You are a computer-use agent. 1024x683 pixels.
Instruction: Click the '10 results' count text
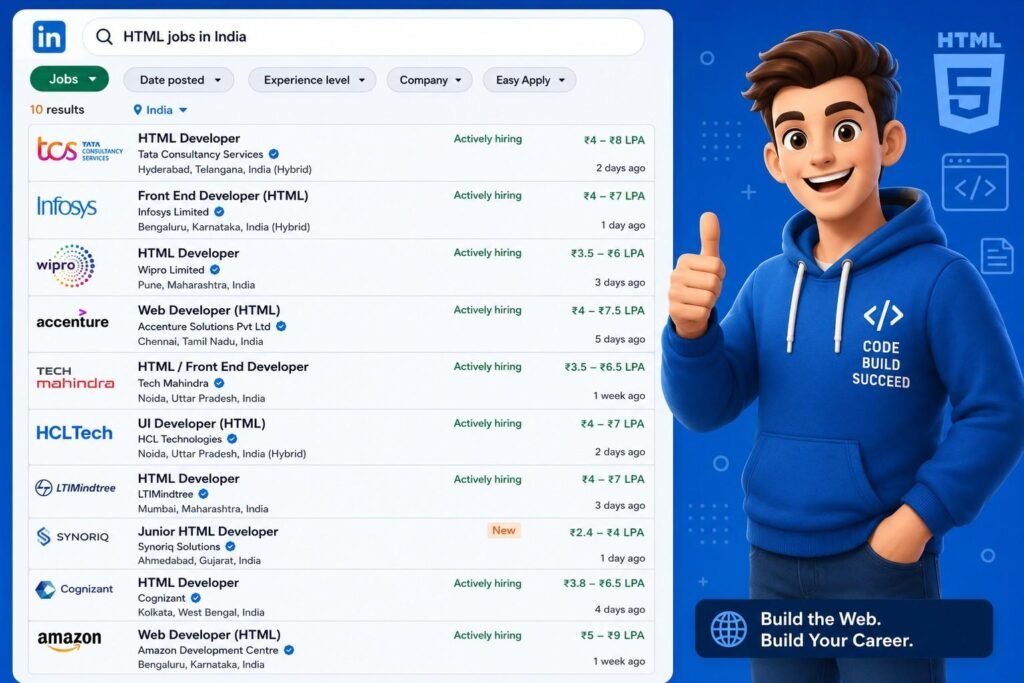click(x=57, y=110)
